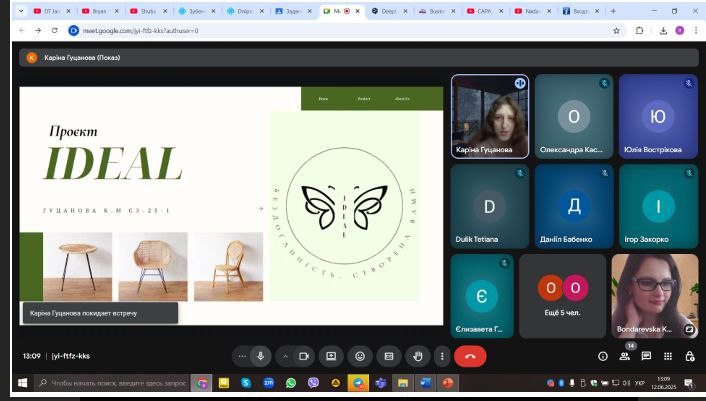Select Олександра Кас... participant tile

click(574, 117)
